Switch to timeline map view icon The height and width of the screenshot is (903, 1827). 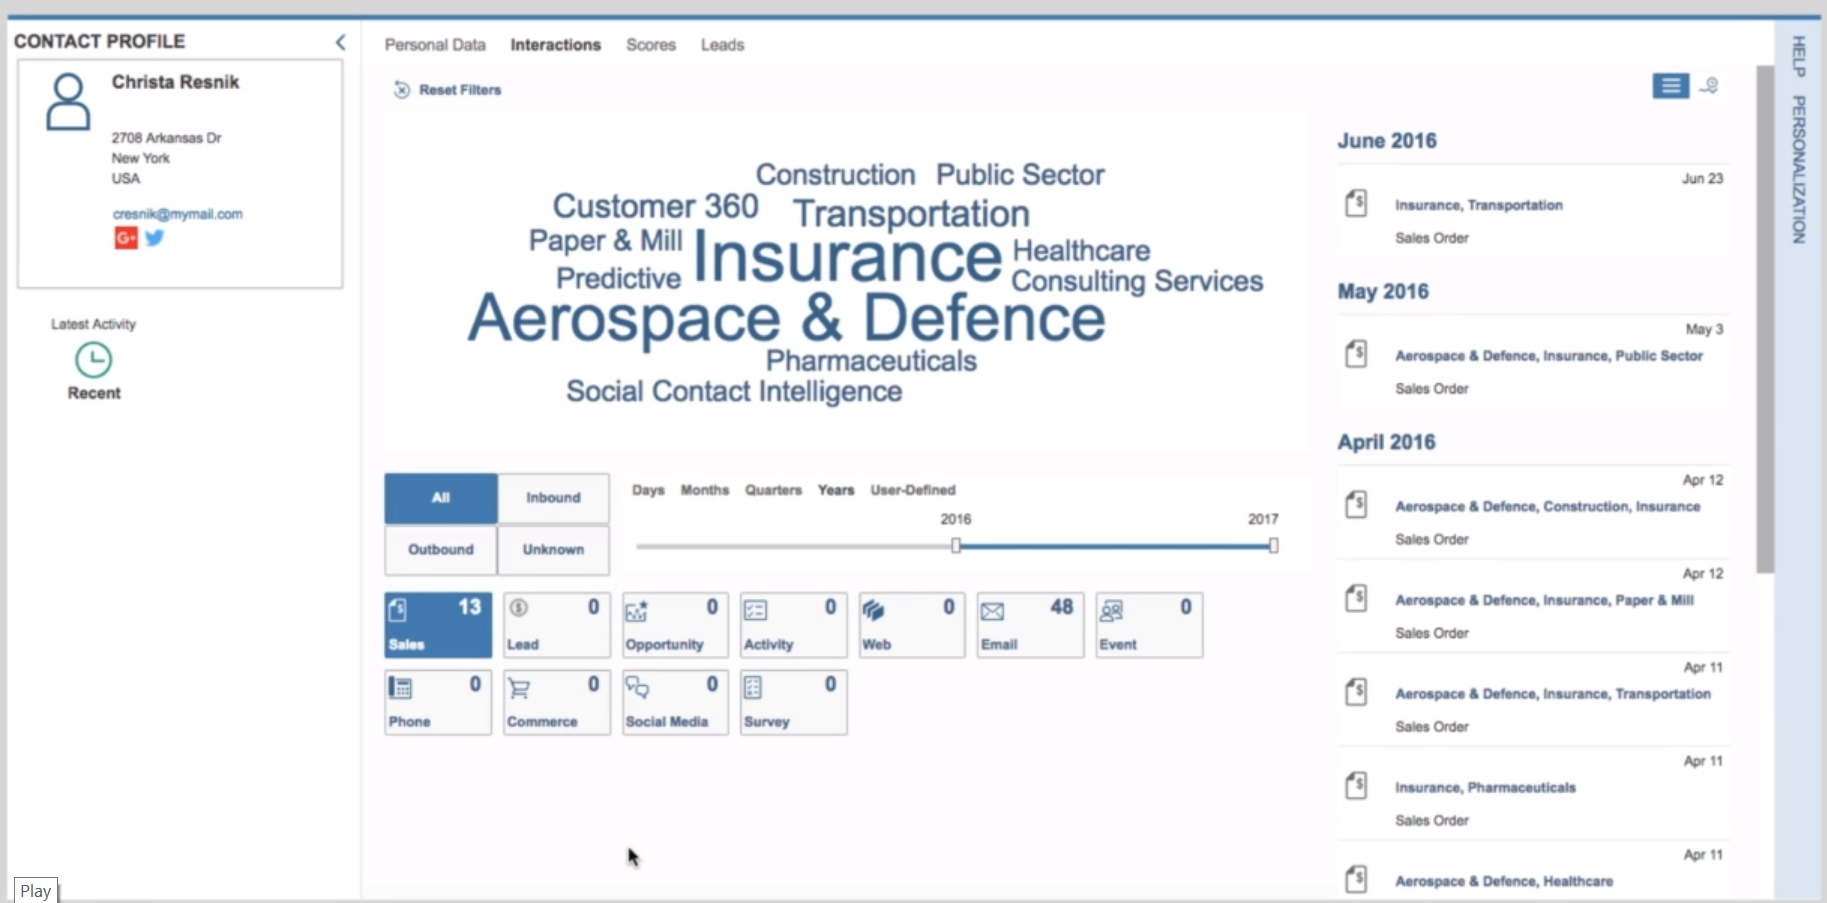(x=1710, y=86)
